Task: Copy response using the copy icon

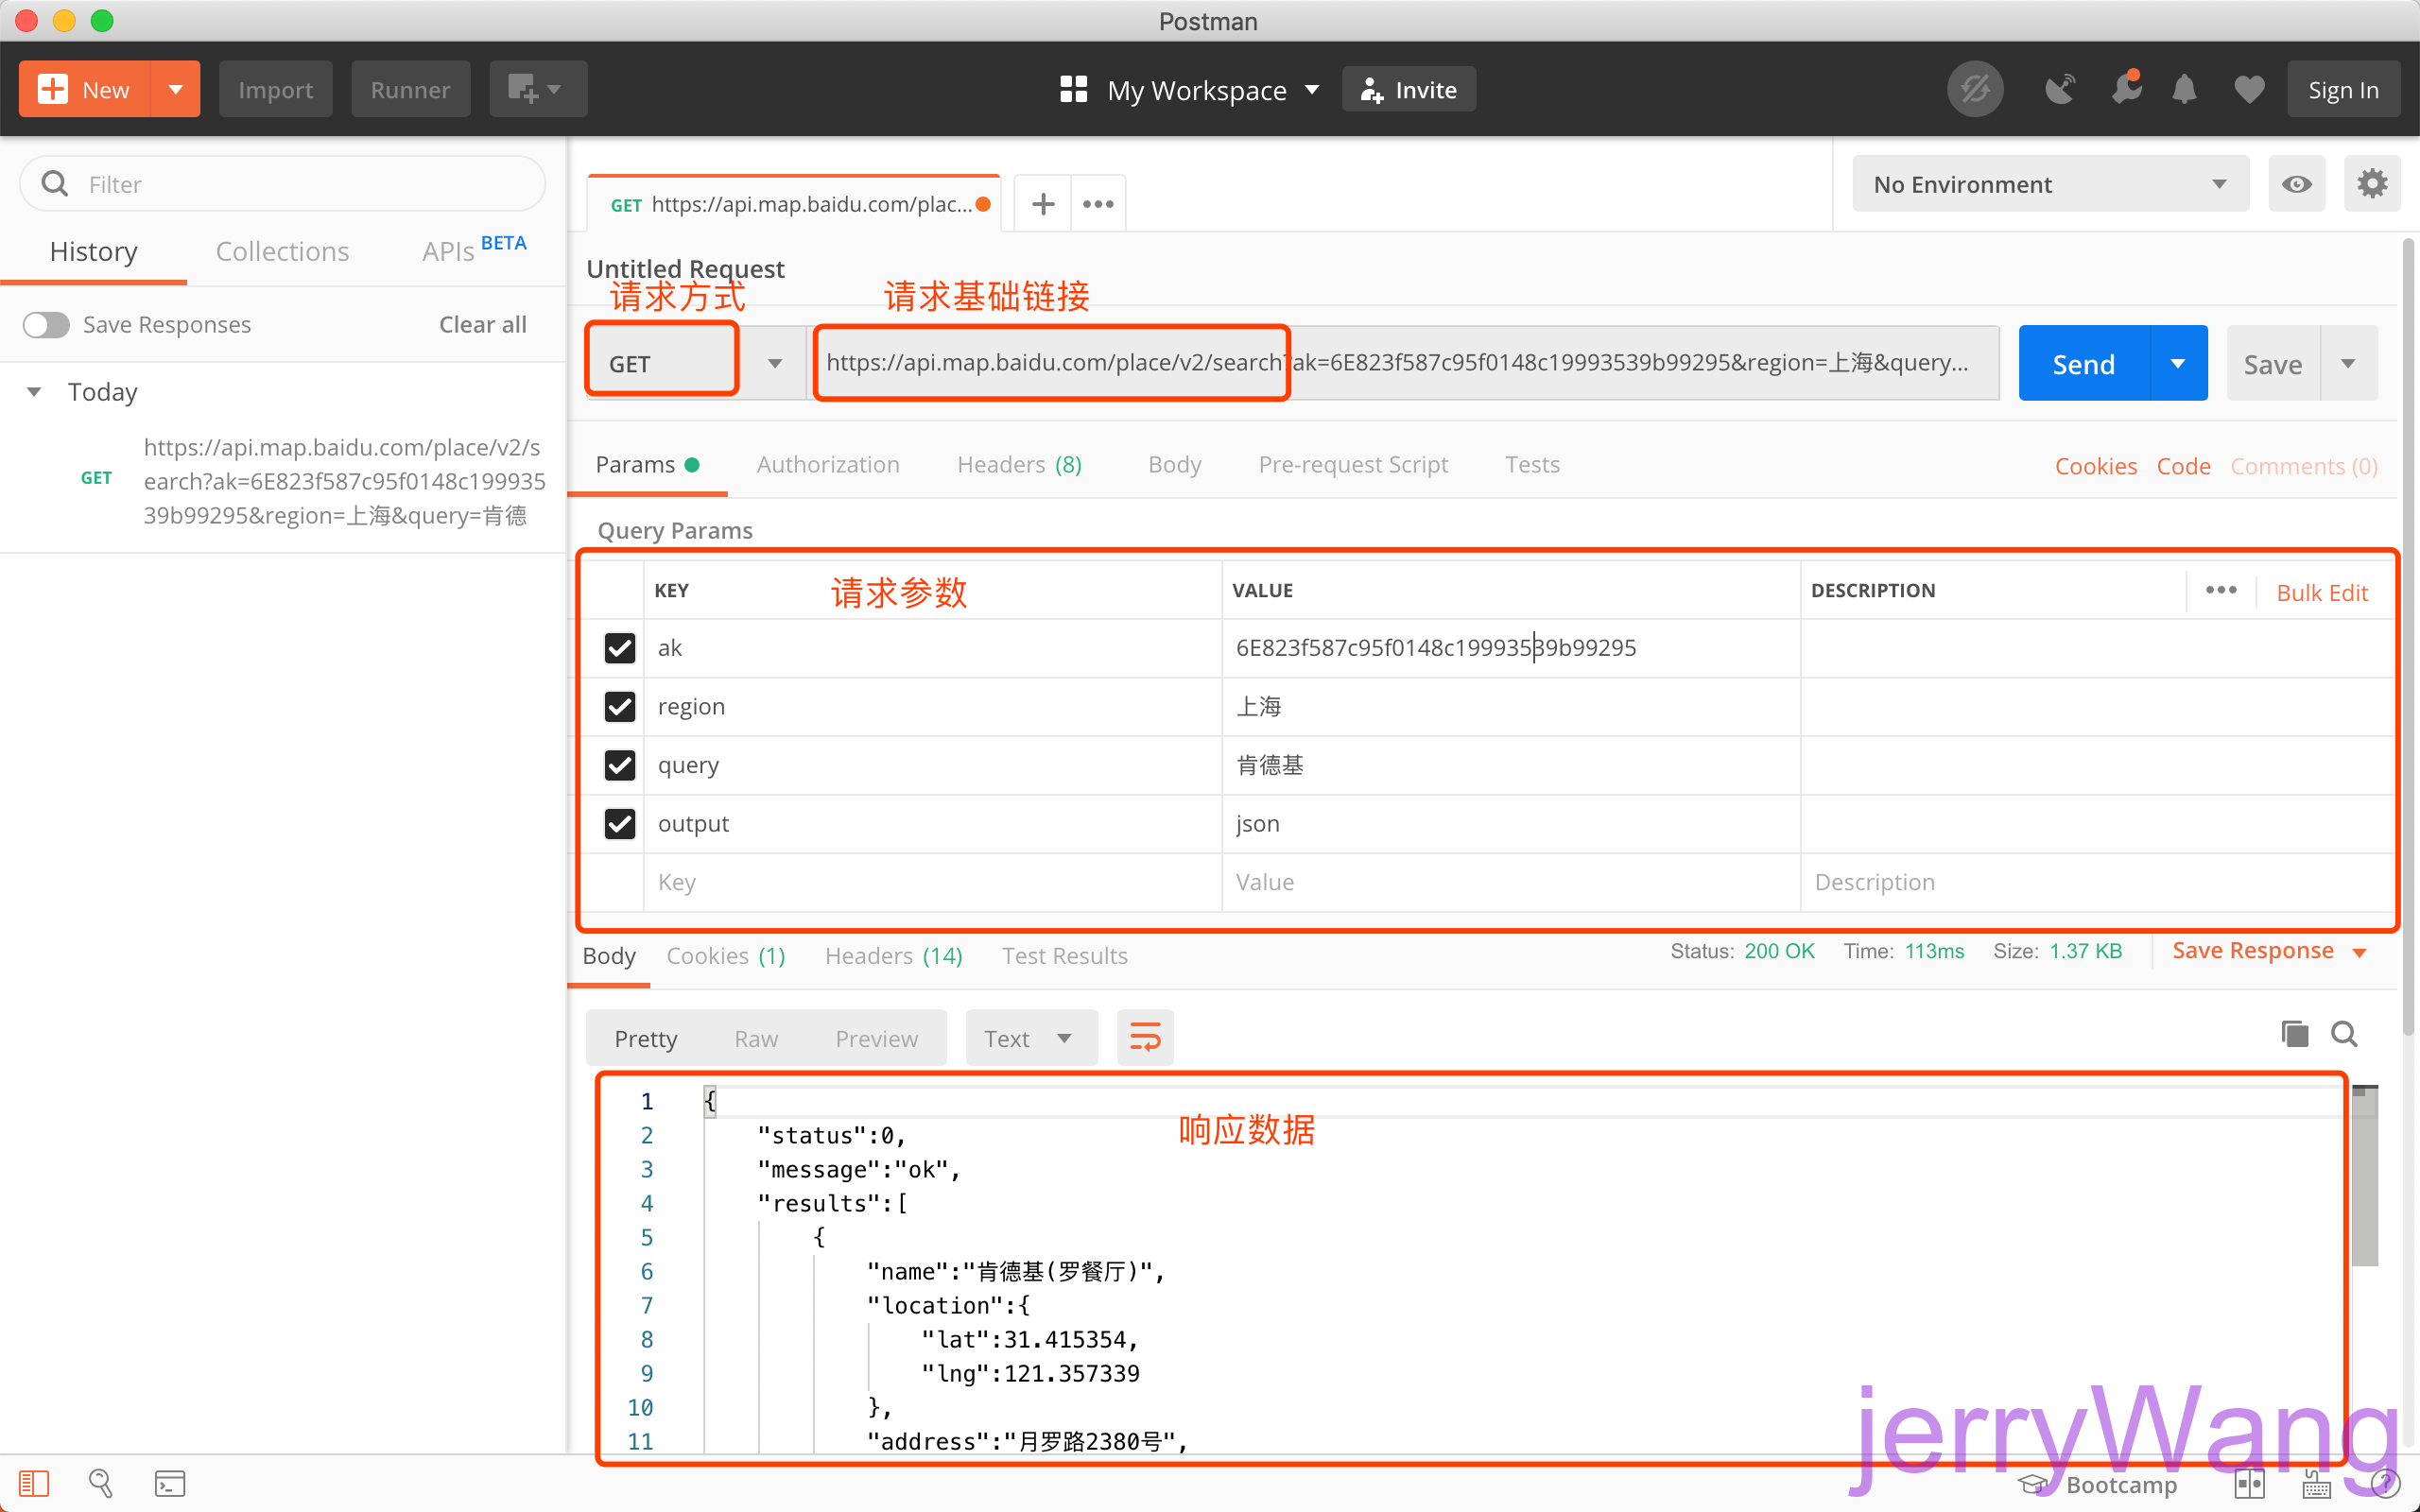Action: pos(2294,1034)
